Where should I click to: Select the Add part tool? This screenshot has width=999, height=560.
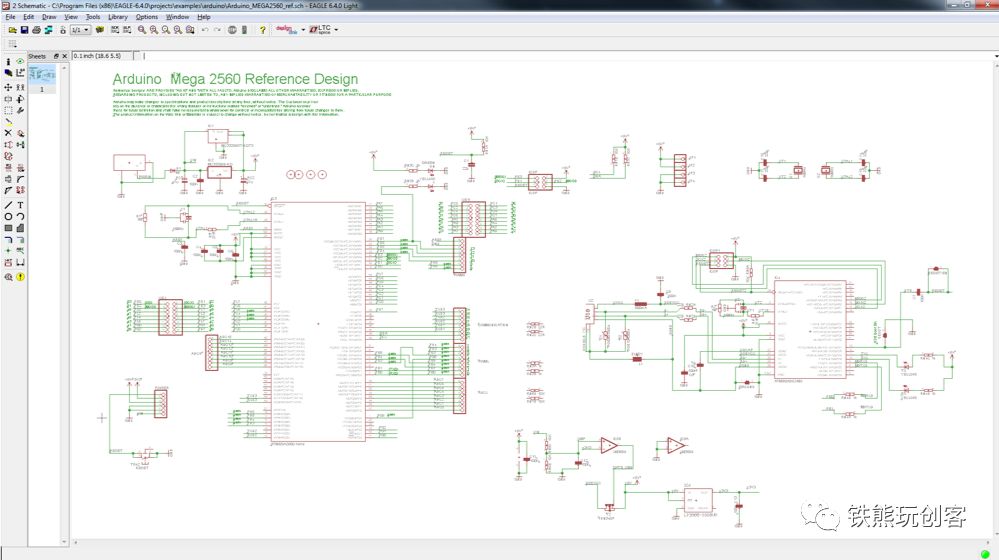coord(20,133)
